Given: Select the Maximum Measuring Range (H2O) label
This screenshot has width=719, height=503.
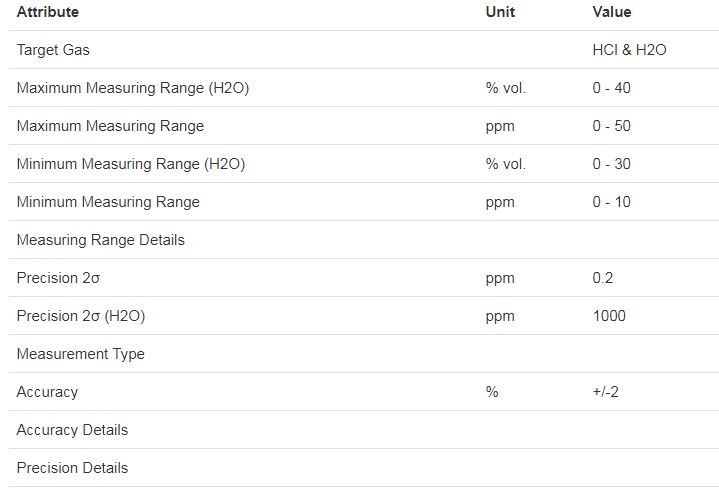Looking at the screenshot, I should tap(132, 88).
